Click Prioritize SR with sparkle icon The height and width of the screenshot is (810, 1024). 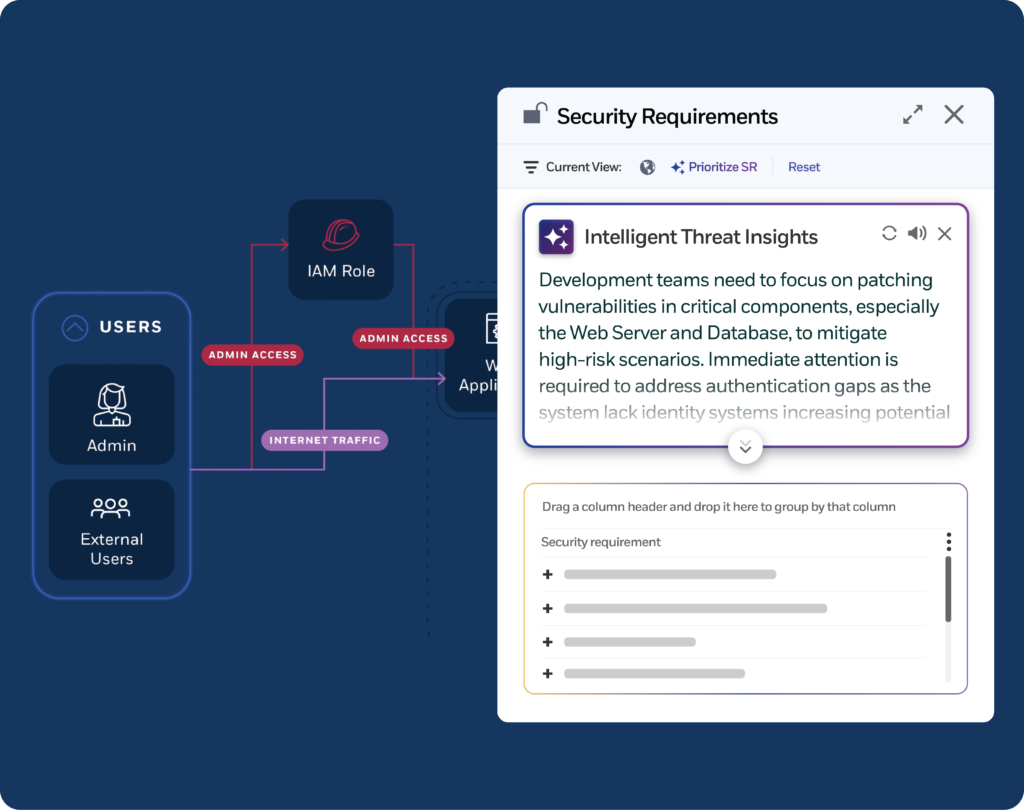(714, 167)
